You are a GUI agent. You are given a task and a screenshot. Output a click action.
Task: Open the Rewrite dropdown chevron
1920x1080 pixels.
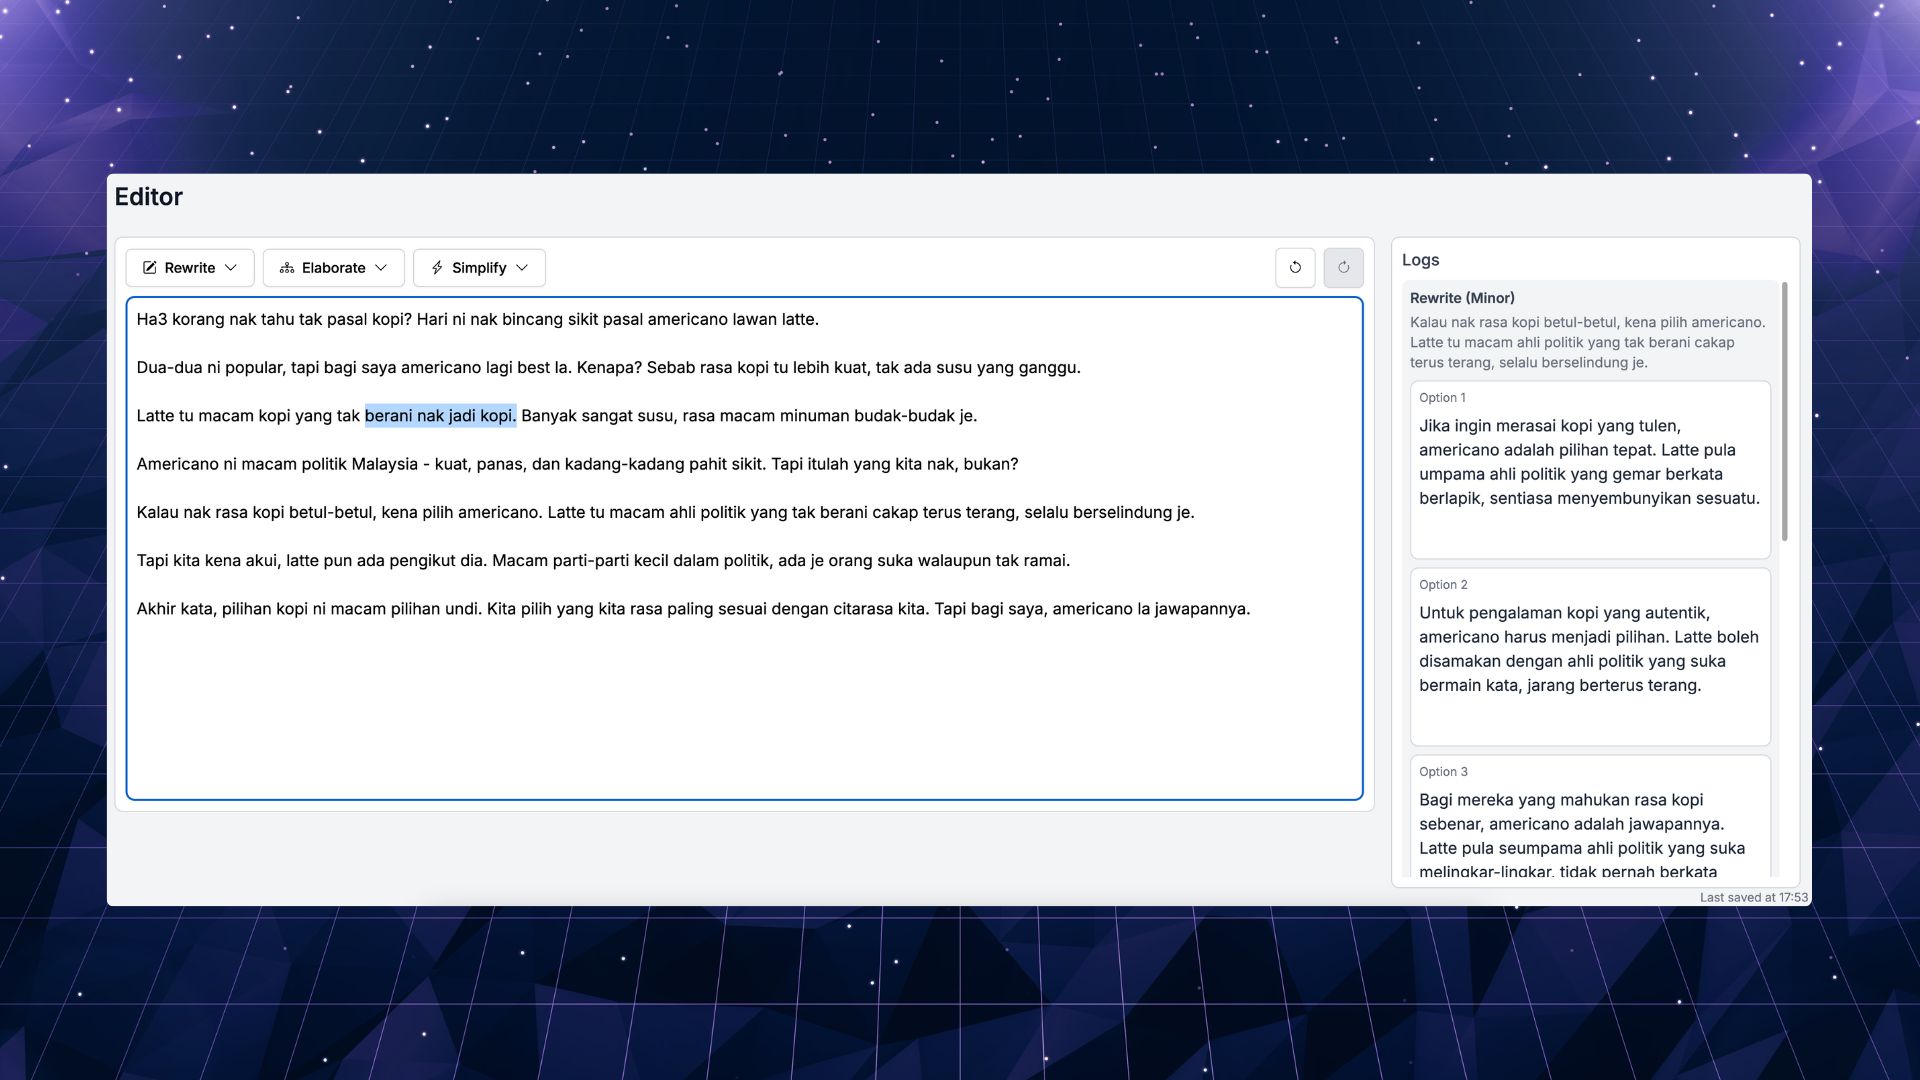(x=231, y=268)
